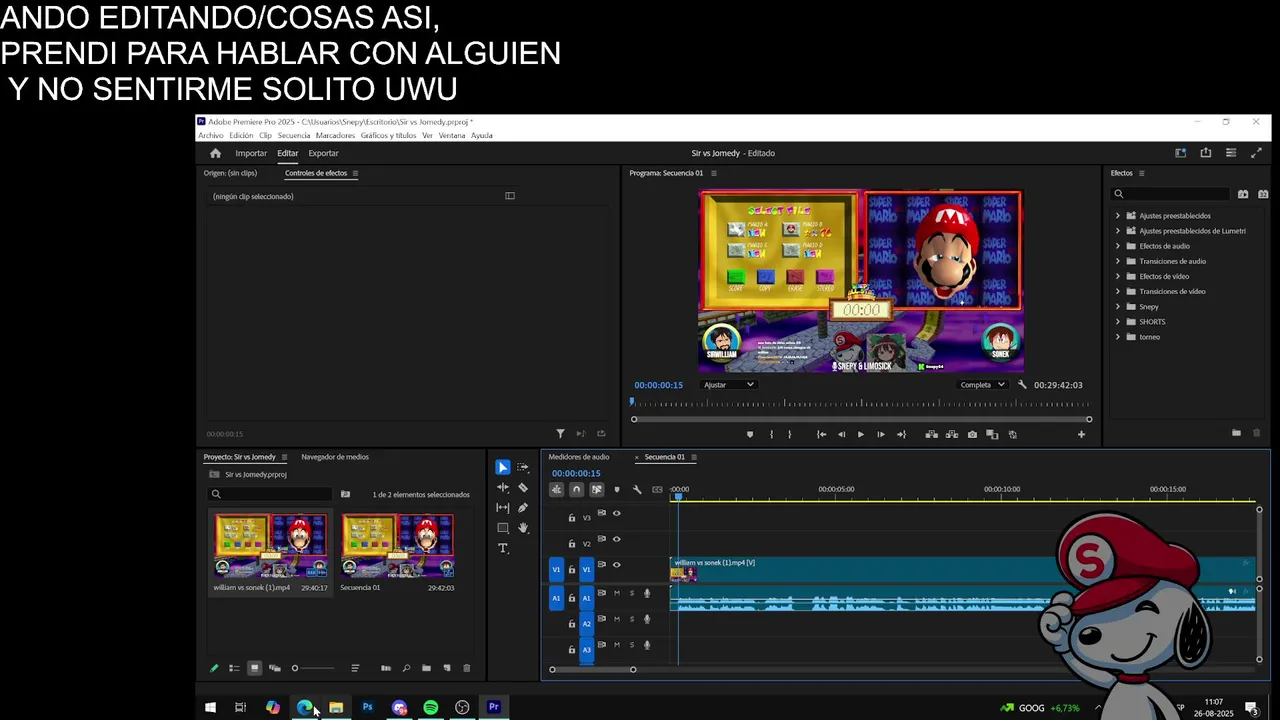Click Lift button in Program Monitor

coord(931,435)
